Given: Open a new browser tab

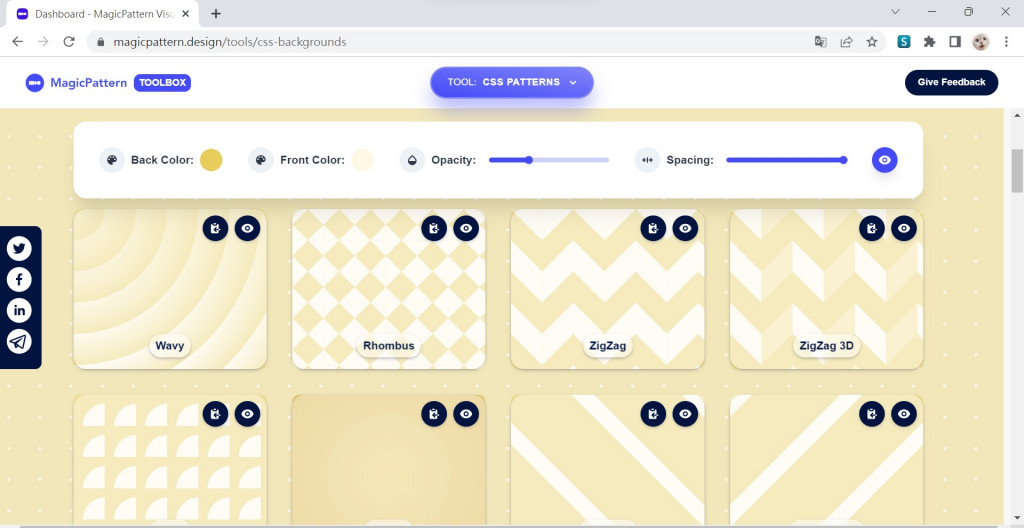Looking at the screenshot, I should 216,13.
